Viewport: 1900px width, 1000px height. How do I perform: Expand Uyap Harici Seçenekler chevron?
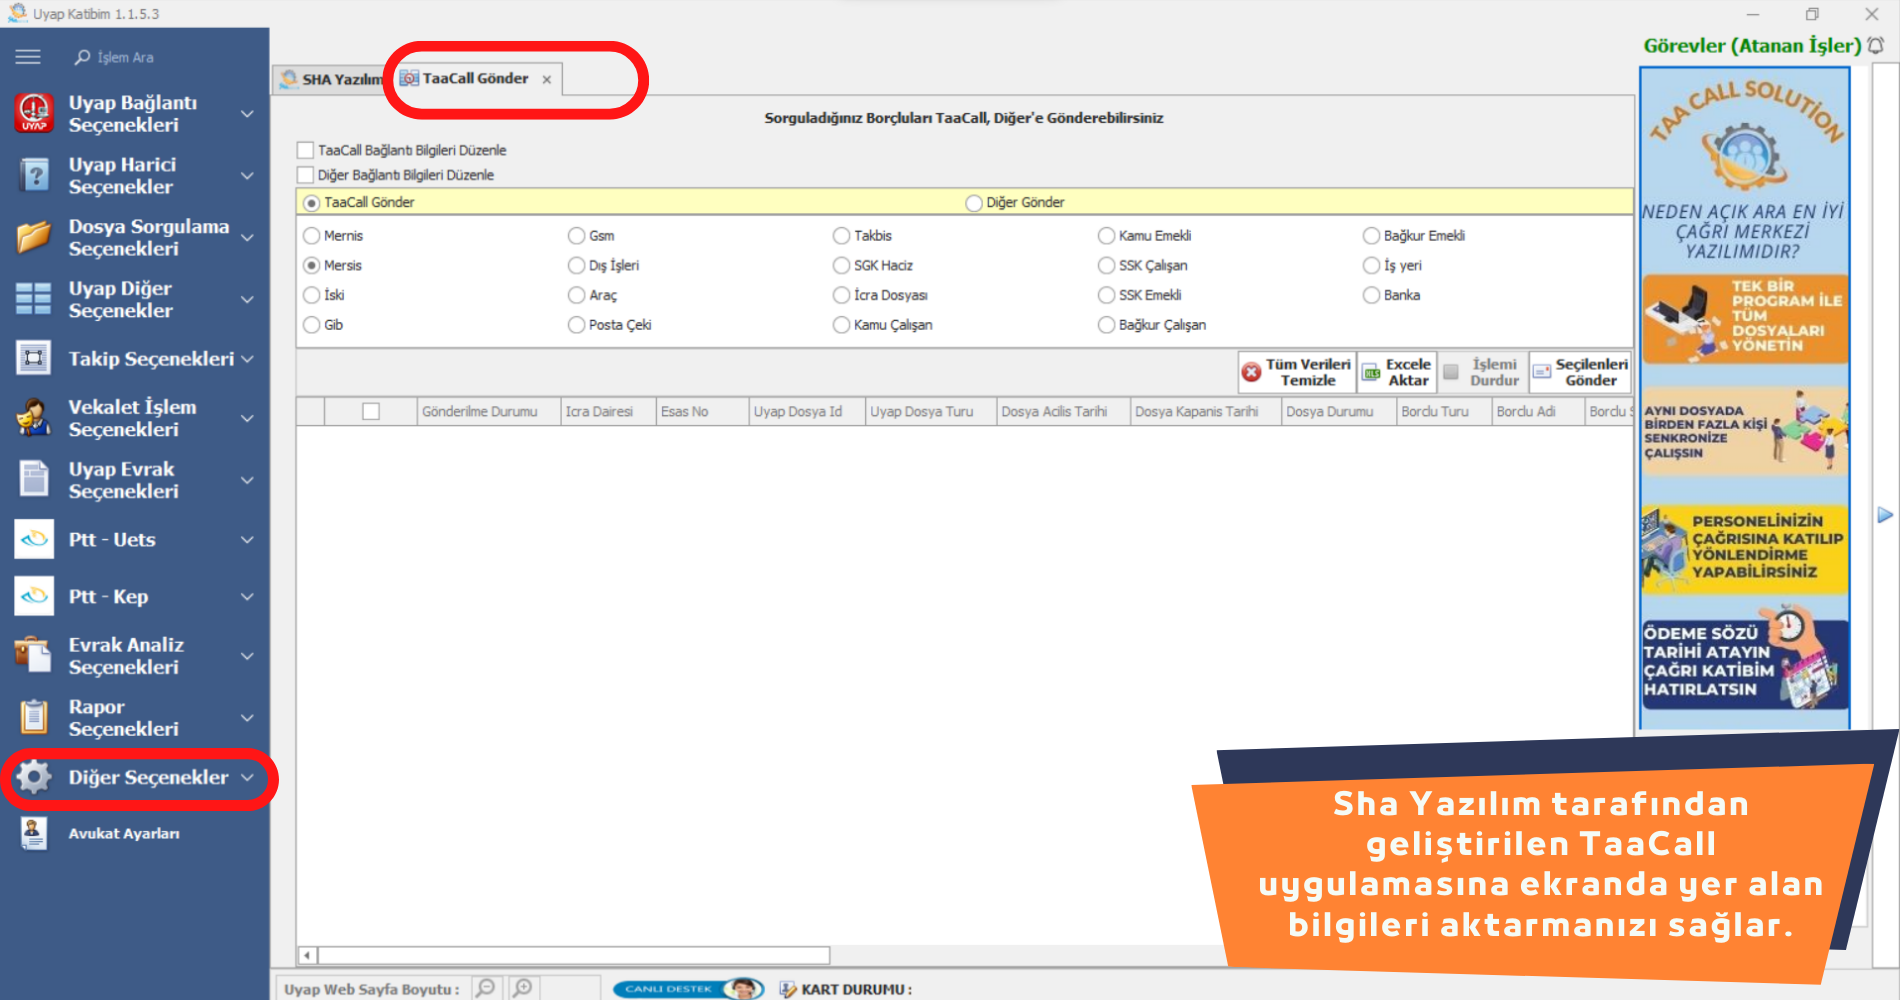click(247, 176)
